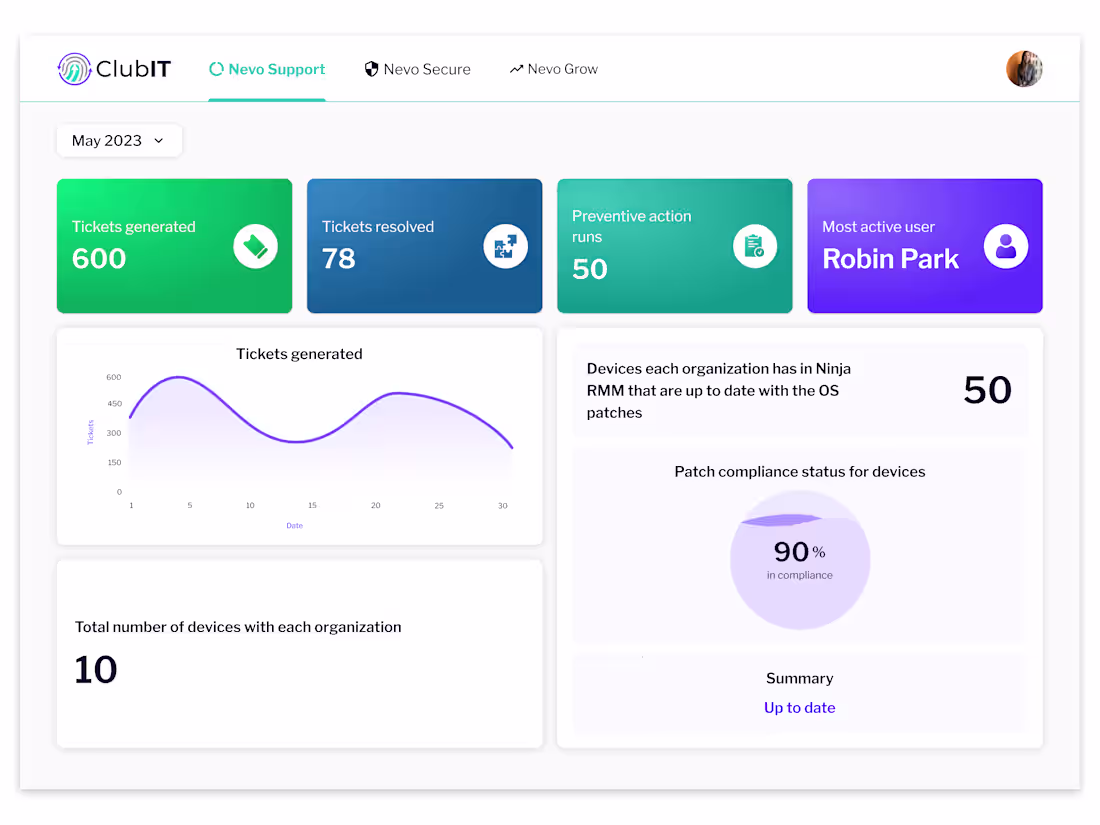Click the 90% compliance pie chart
The image size is (1100, 825).
click(799, 560)
